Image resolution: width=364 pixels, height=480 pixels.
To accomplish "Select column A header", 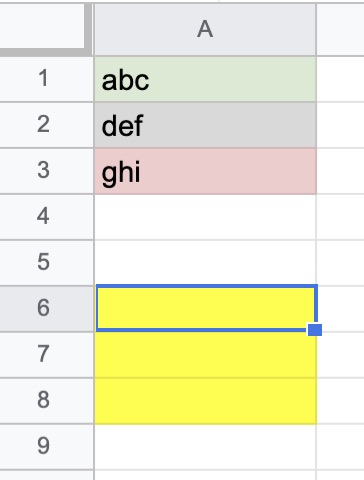I will 205,29.
